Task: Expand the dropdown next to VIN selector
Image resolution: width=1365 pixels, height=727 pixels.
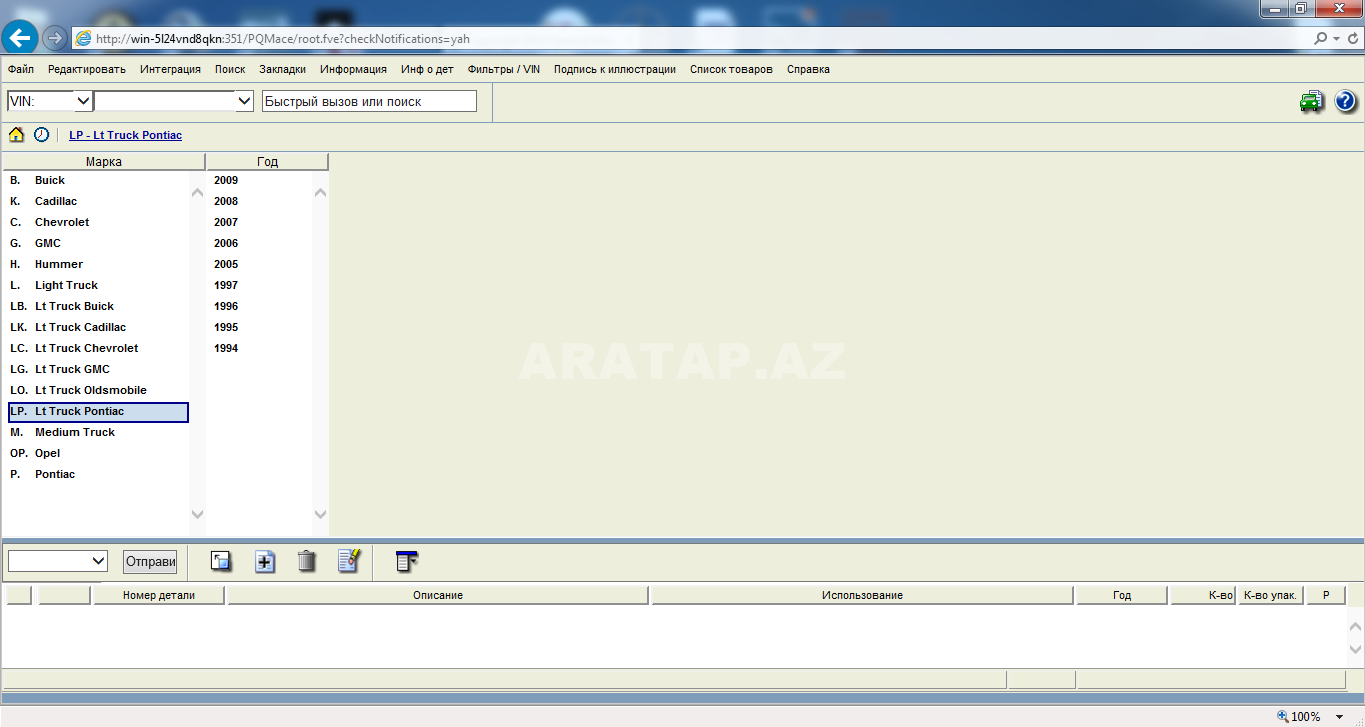Action: (244, 101)
